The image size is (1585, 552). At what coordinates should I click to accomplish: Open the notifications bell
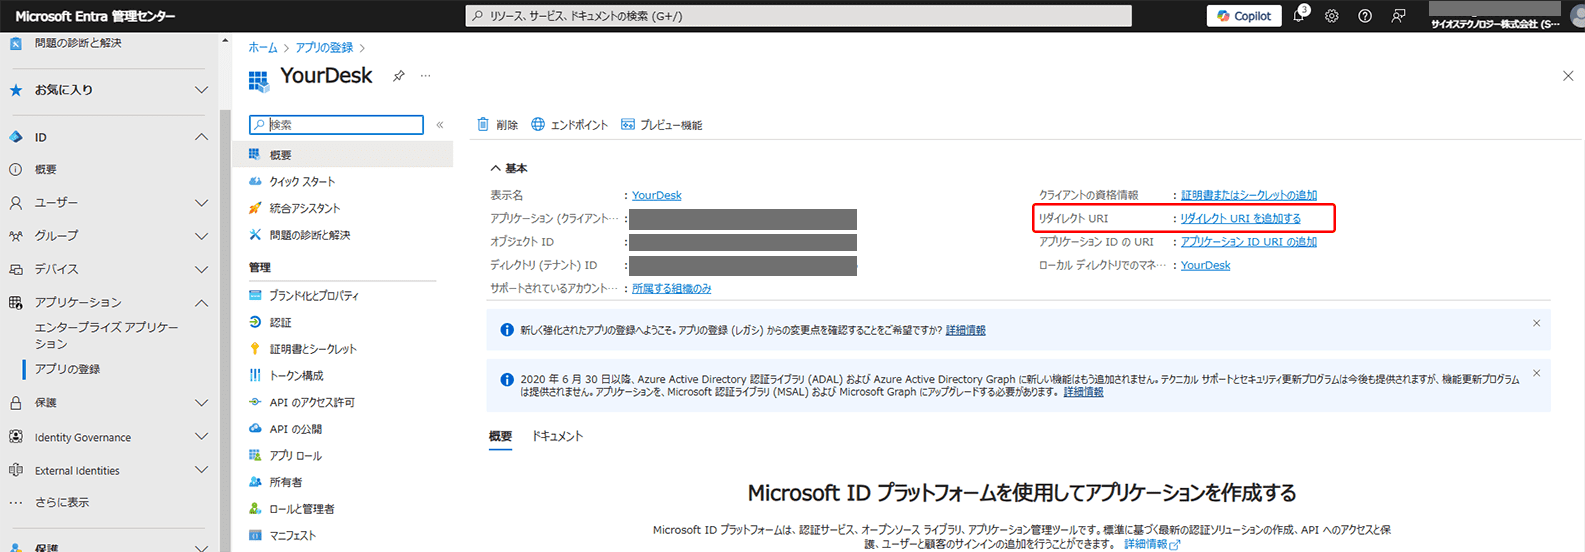pos(1299,16)
